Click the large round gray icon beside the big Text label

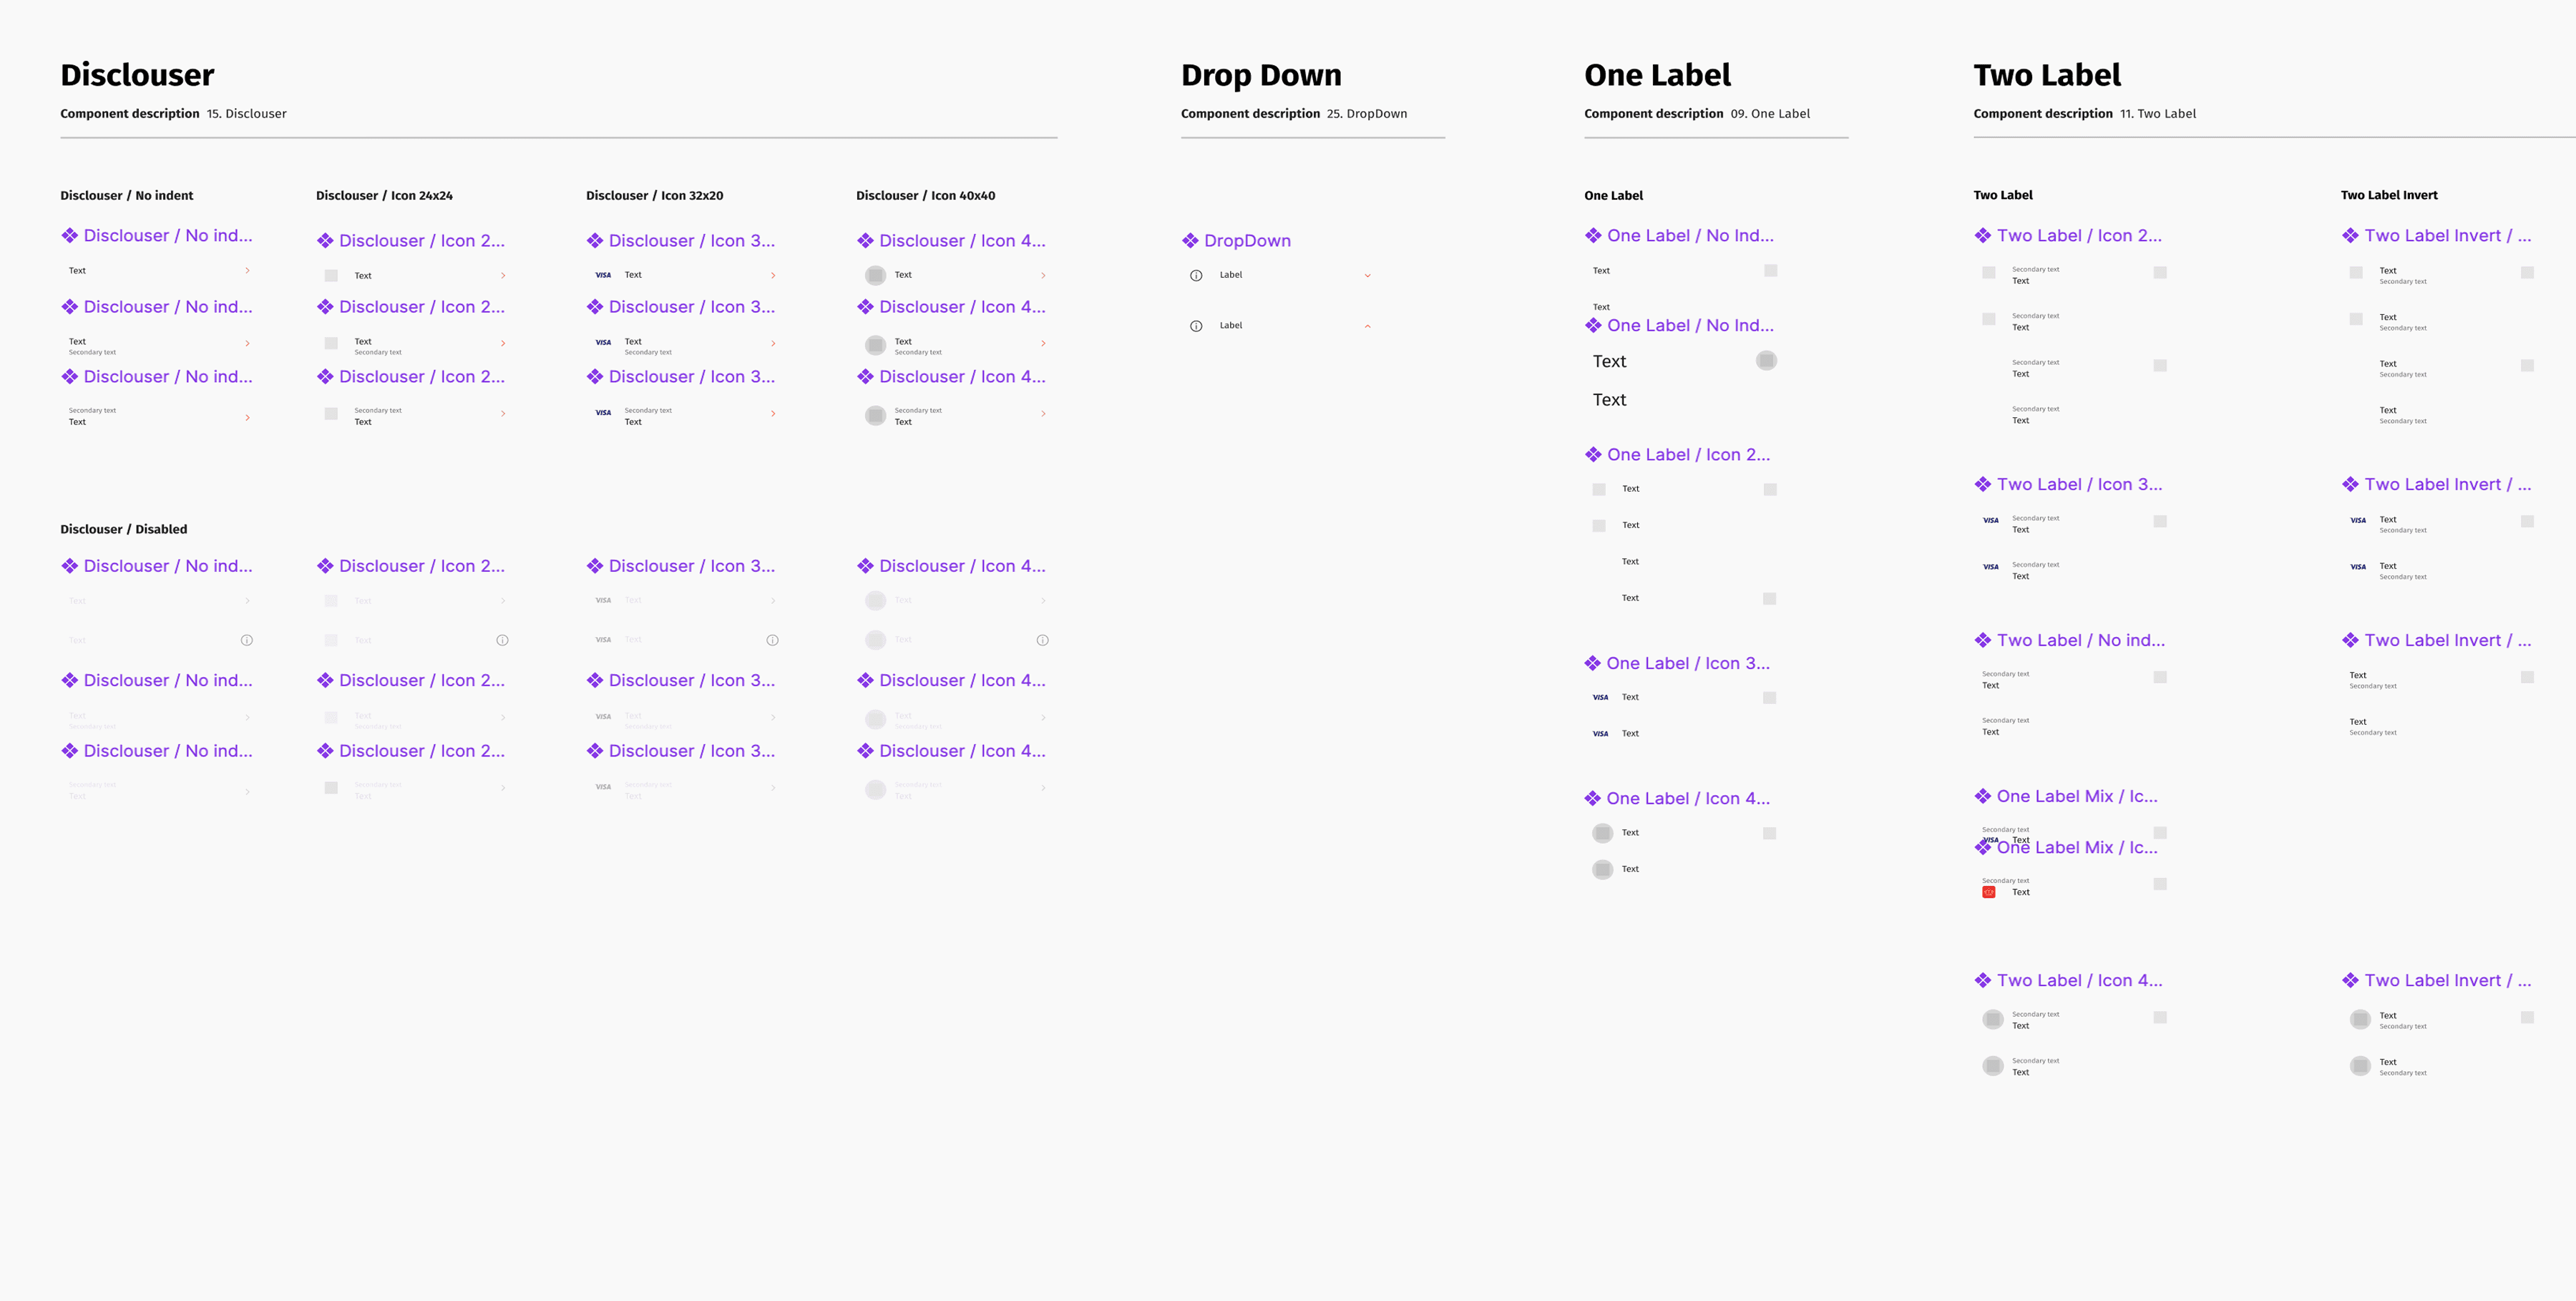coord(1766,361)
